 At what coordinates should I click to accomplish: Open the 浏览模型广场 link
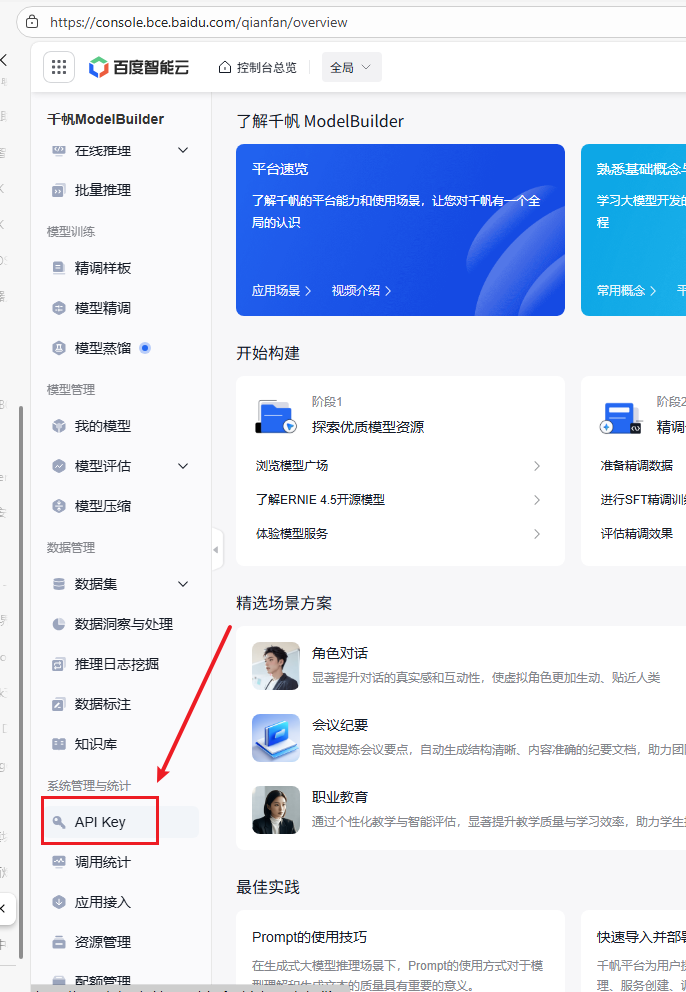click(292, 466)
